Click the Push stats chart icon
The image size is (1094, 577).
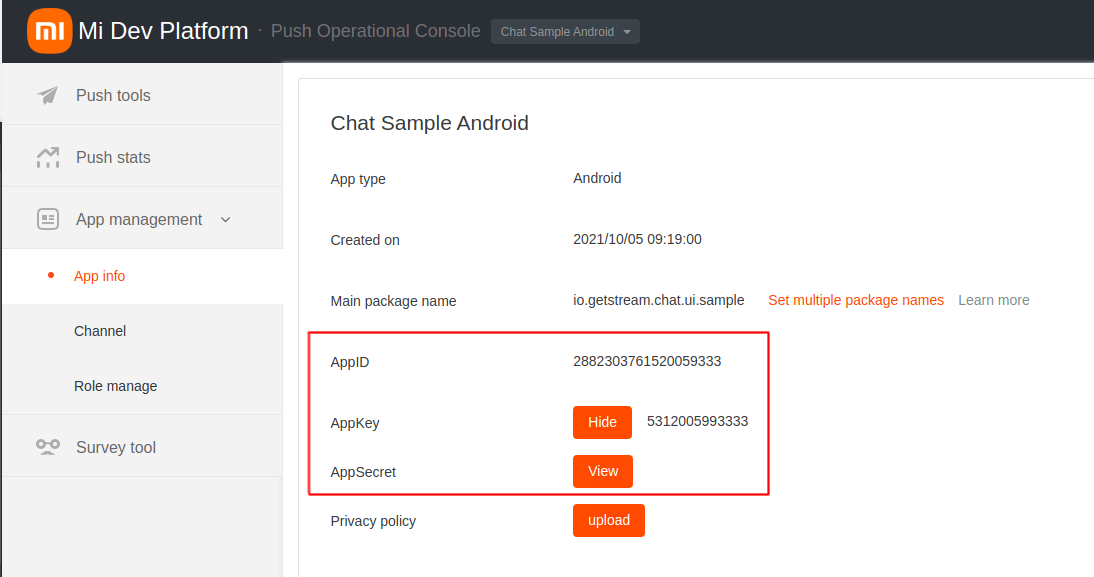[x=48, y=156]
